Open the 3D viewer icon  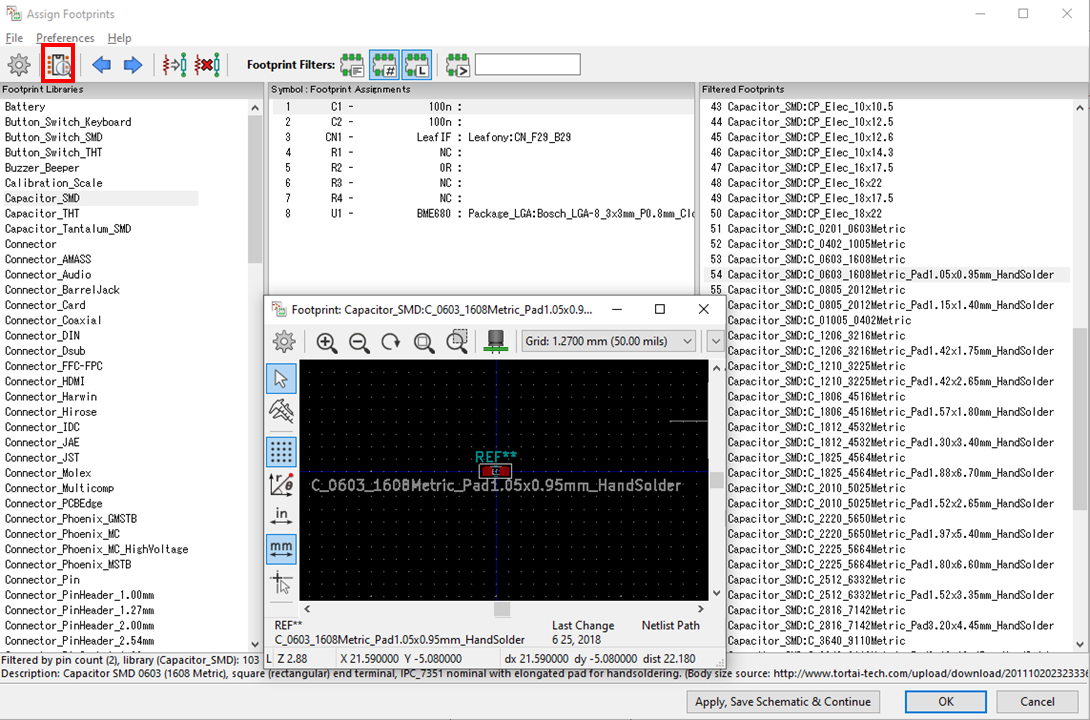pos(496,341)
